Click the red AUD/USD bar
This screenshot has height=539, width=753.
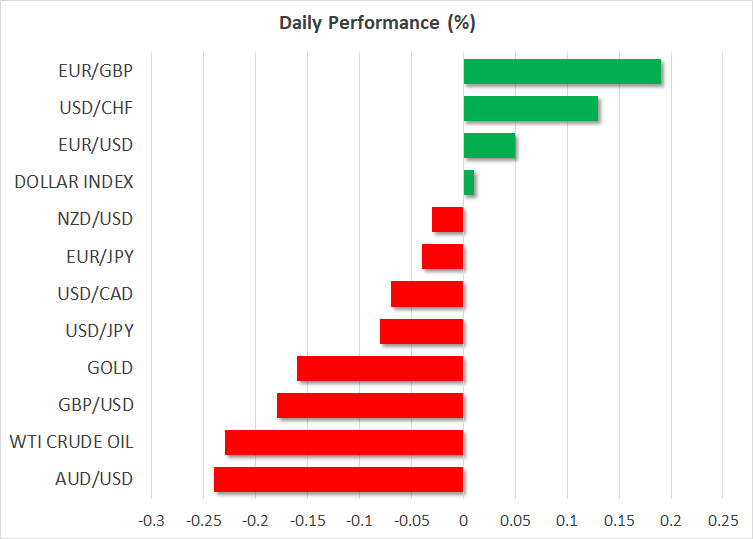click(338, 479)
